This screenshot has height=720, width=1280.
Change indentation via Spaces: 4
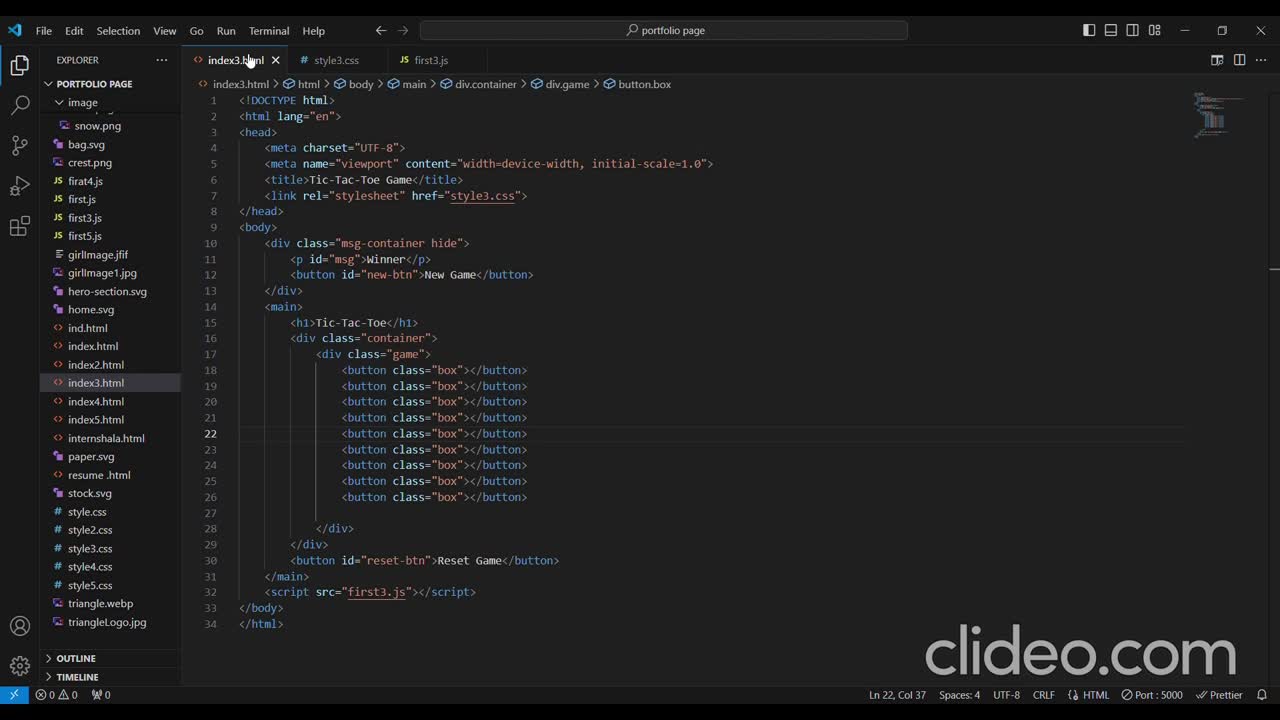(959, 695)
